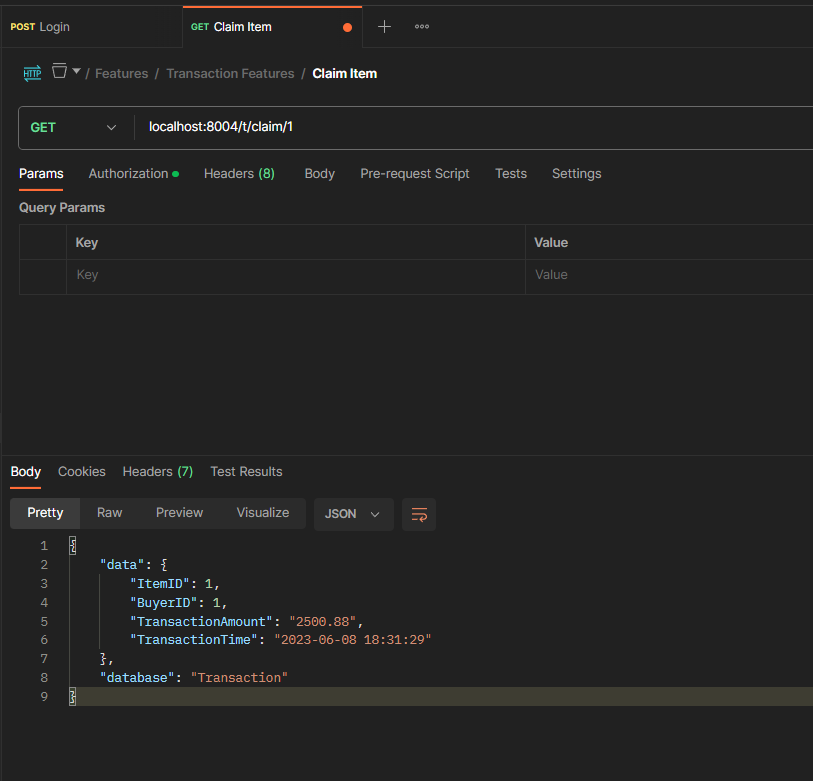Image resolution: width=813 pixels, height=781 pixels.
Task: Toggle word wrap icon in response
Action: (419, 514)
